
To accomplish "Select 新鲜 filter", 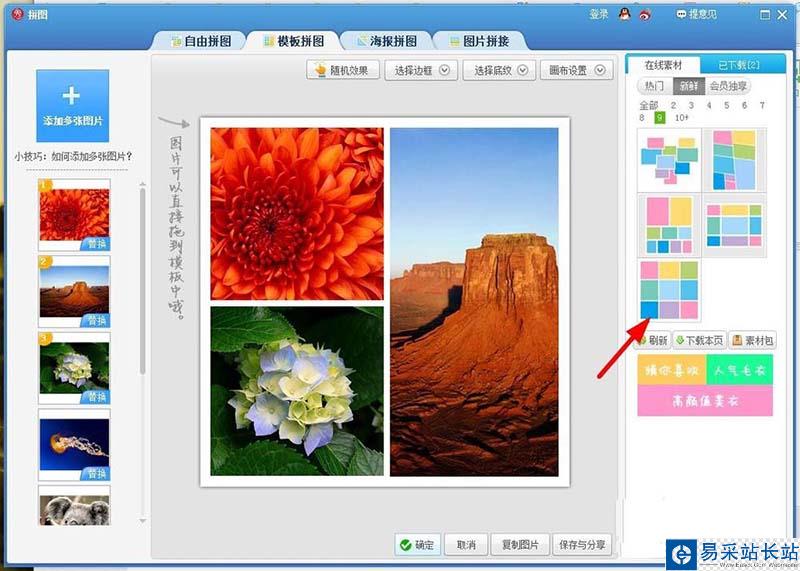I will (689, 86).
